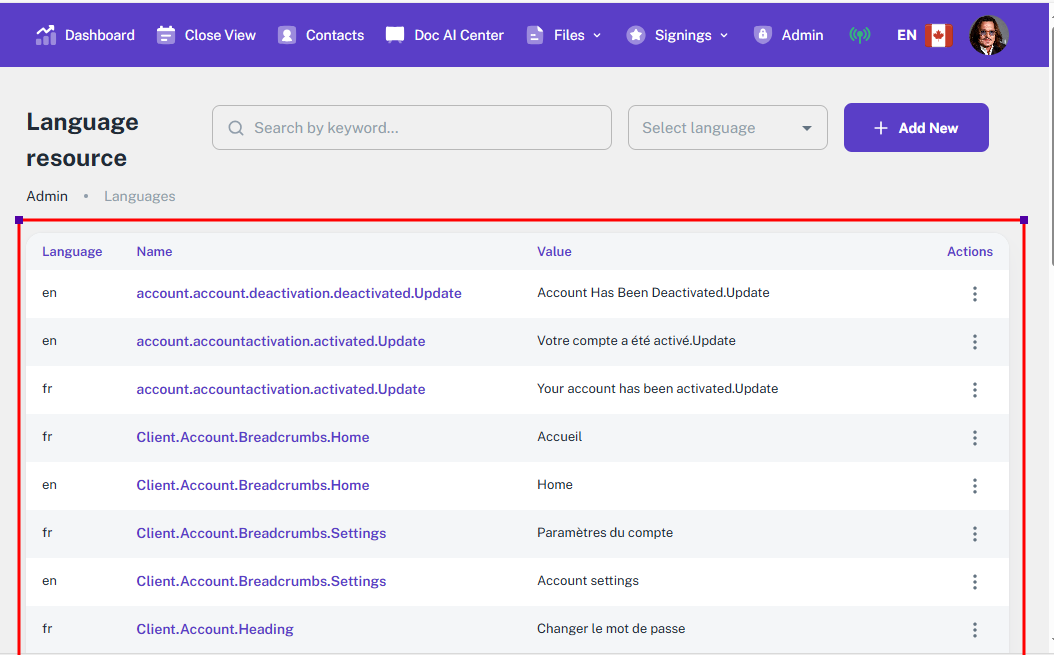Screen dimensions: 1054x655
Task: Click the Contacts person icon
Action: 287,35
